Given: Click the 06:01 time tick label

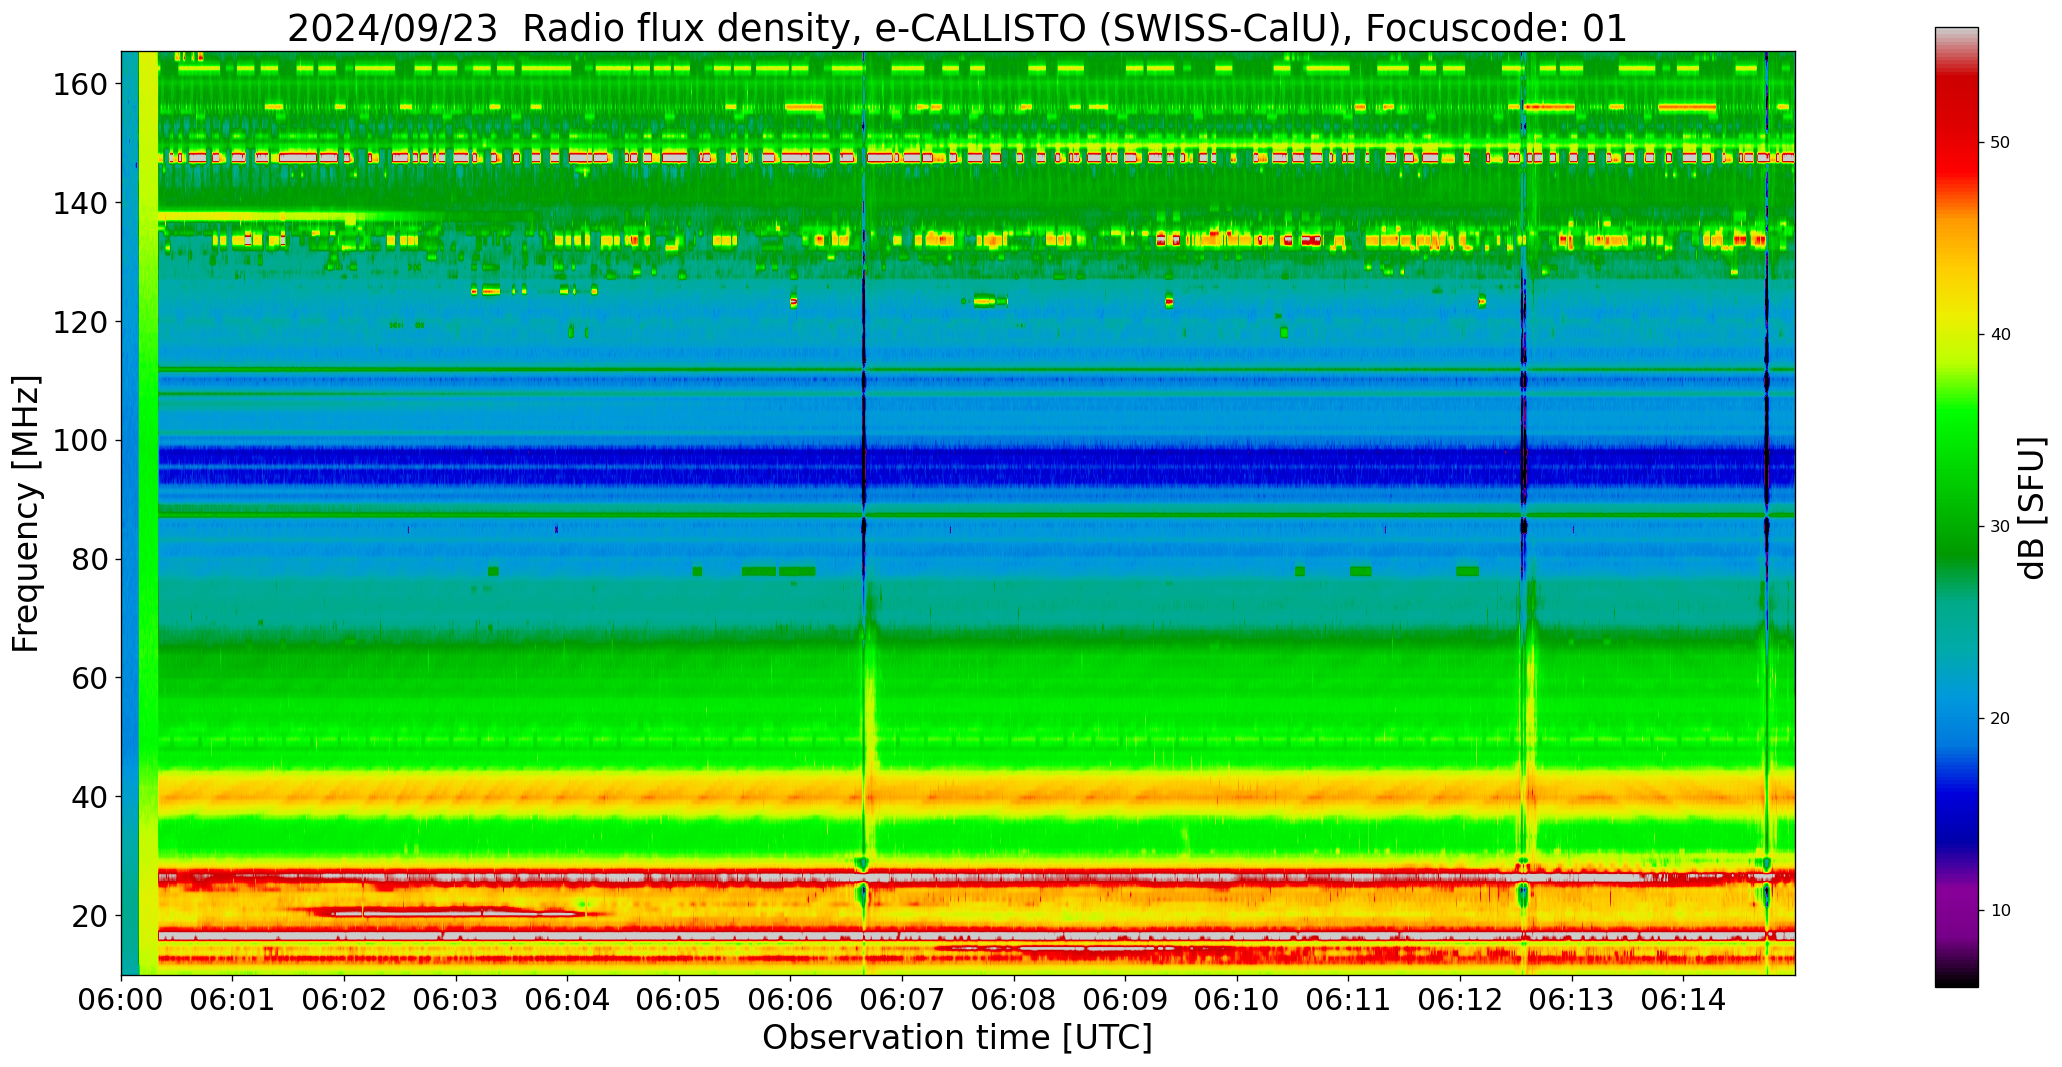Looking at the screenshot, I should [233, 998].
